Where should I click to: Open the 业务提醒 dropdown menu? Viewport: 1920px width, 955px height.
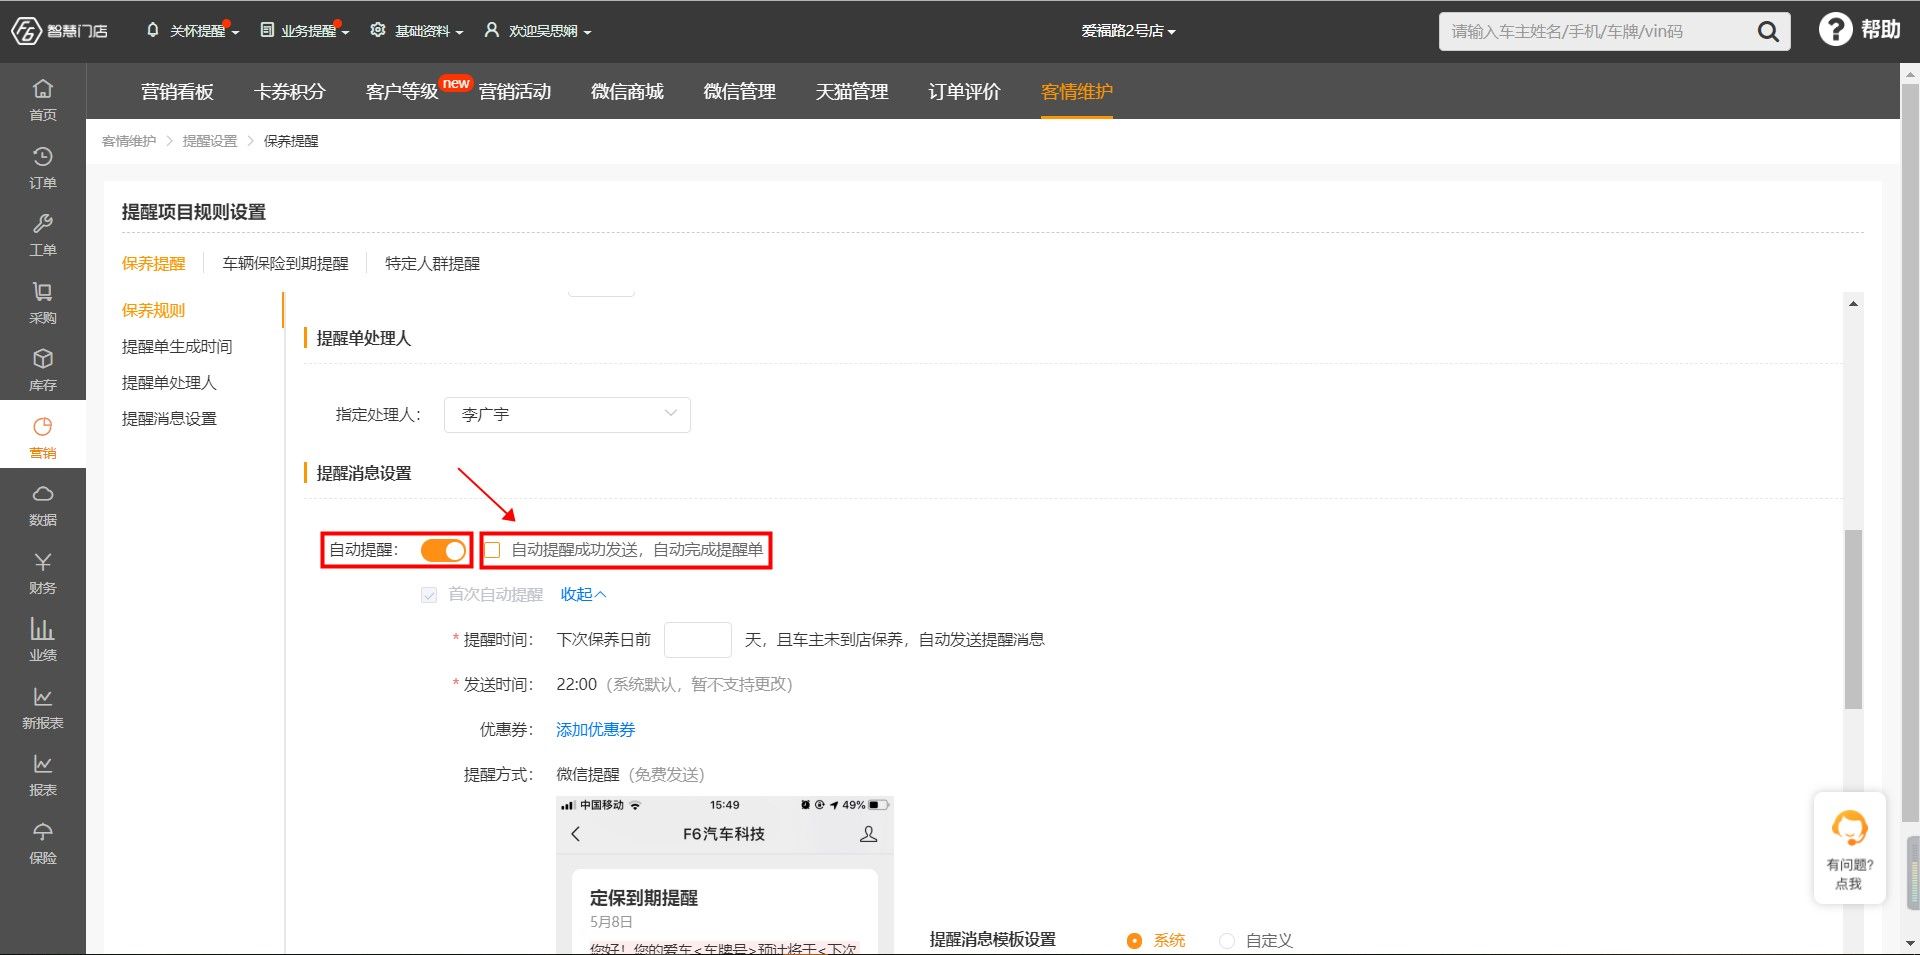click(304, 31)
